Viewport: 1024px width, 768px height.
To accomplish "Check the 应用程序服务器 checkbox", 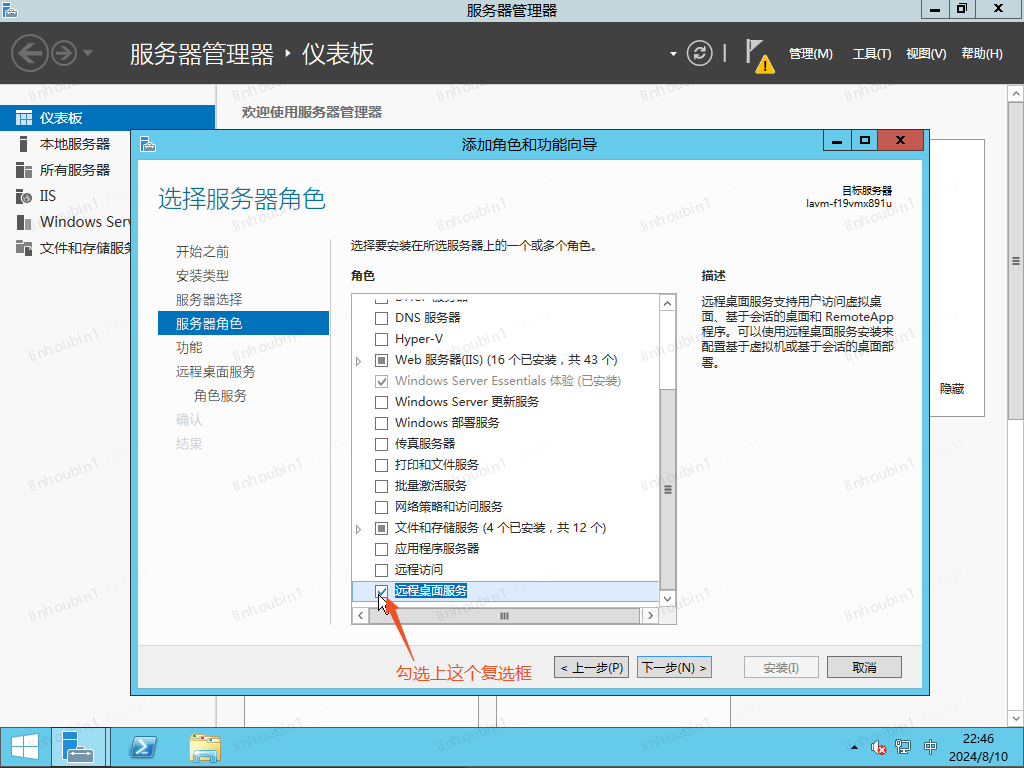I will (x=381, y=549).
